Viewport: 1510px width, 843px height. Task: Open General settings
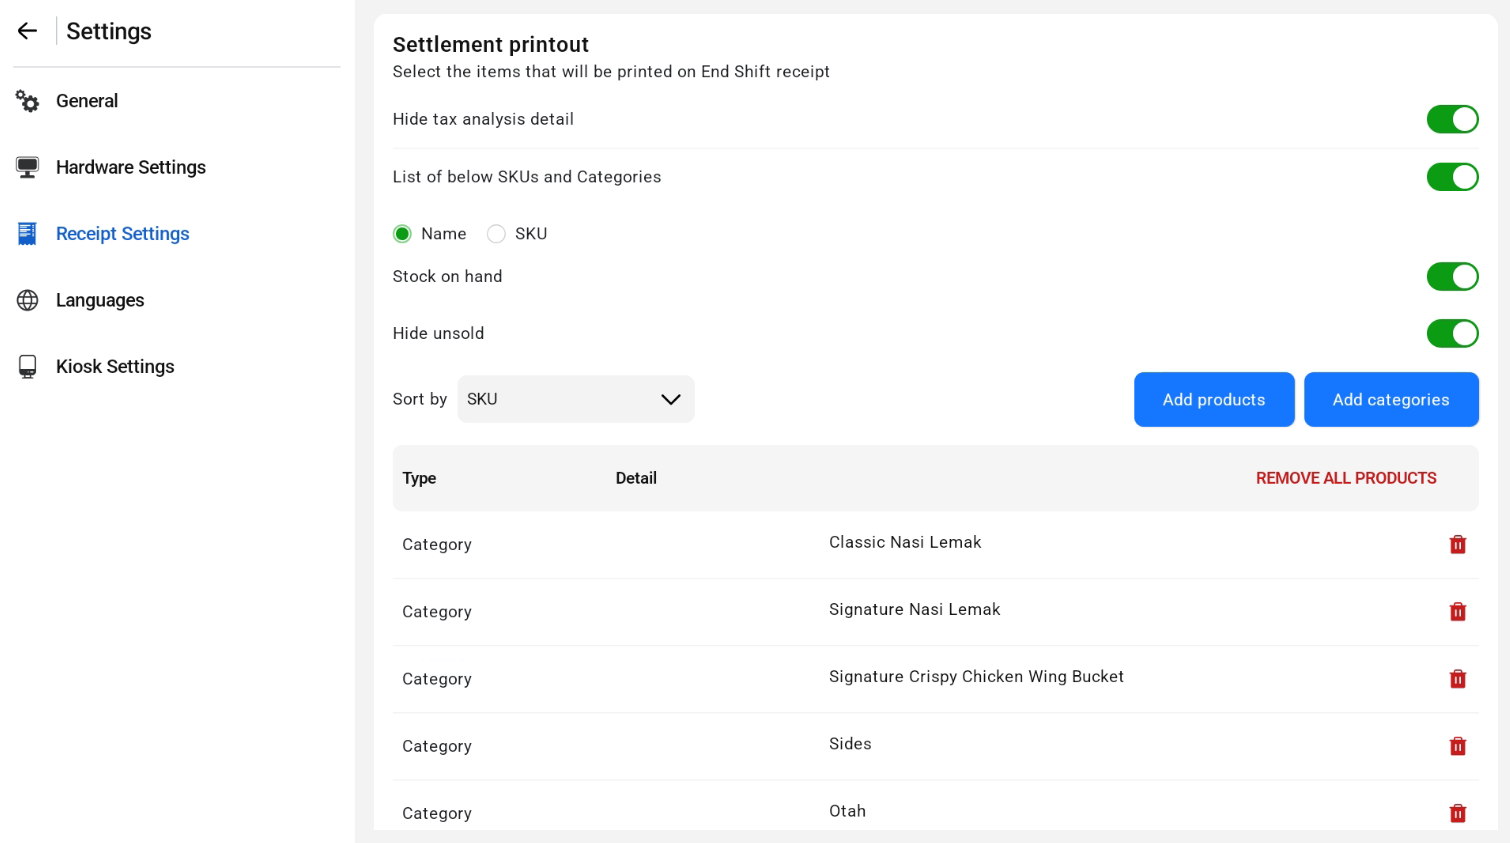(x=87, y=101)
